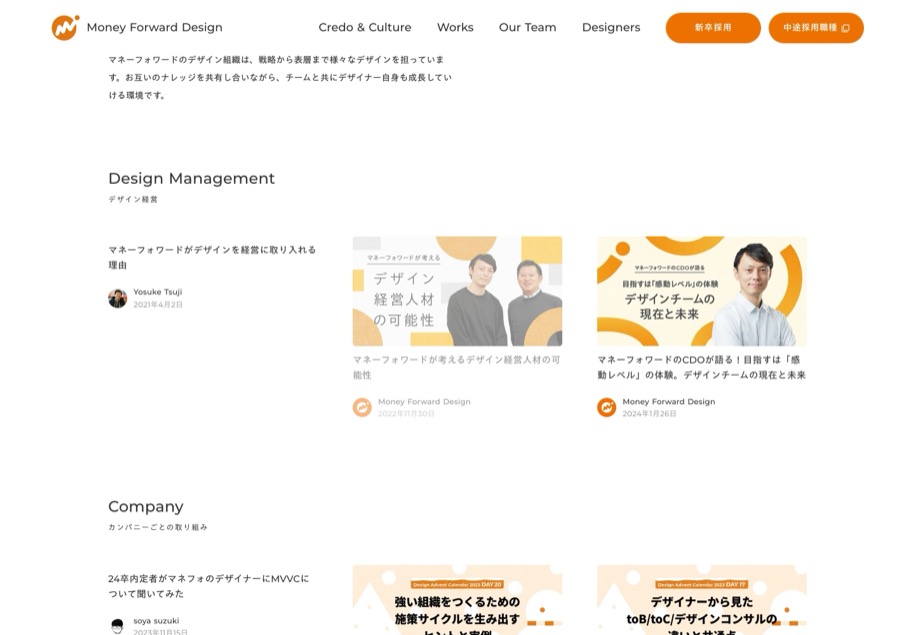Open デザイナーから見た toB/toC thumbnail
The width and height of the screenshot is (915, 635).
tap(701, 600)
